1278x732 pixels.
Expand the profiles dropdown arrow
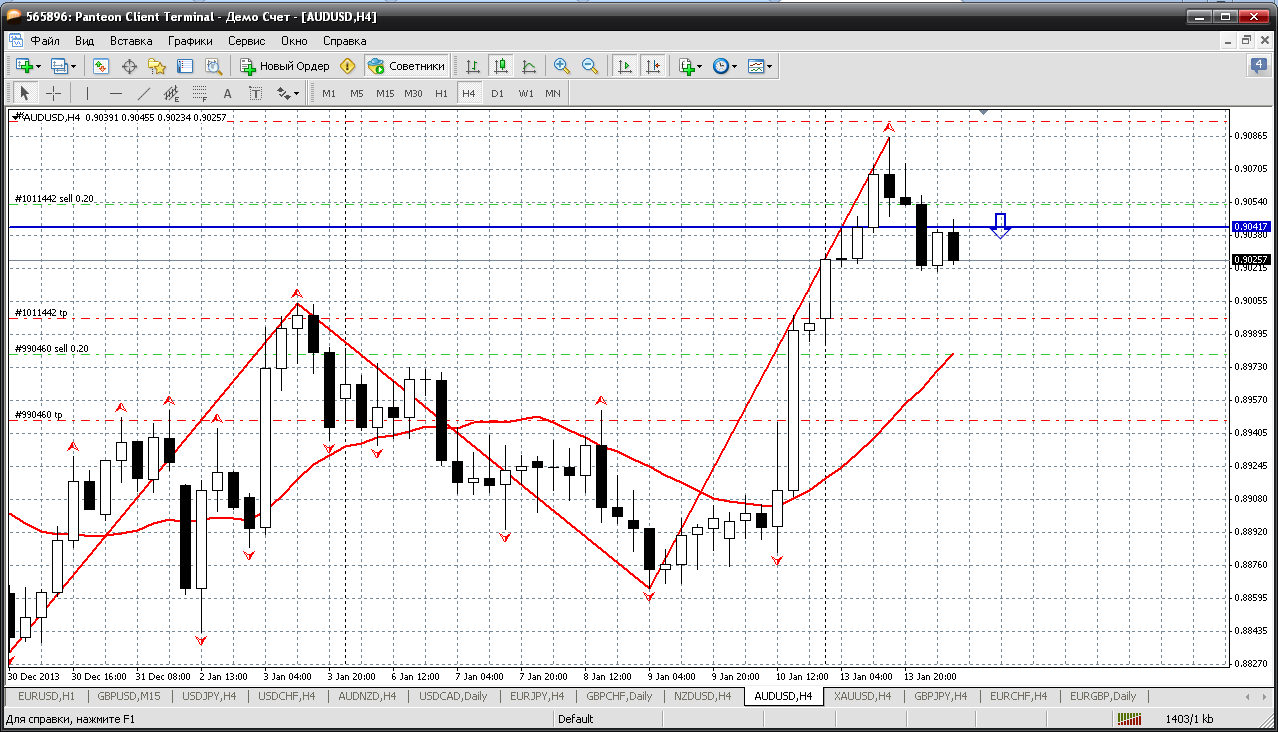(74, 66)
